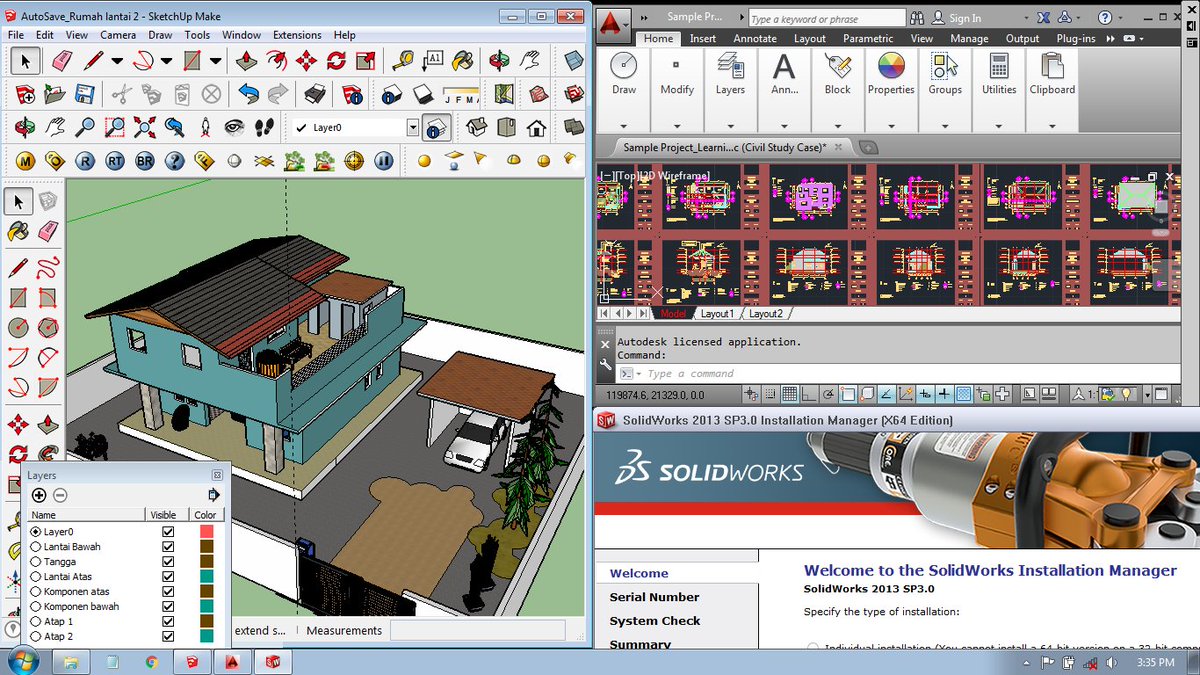Click the Add Layer plus icon
1200x675 pixels.
39,495
